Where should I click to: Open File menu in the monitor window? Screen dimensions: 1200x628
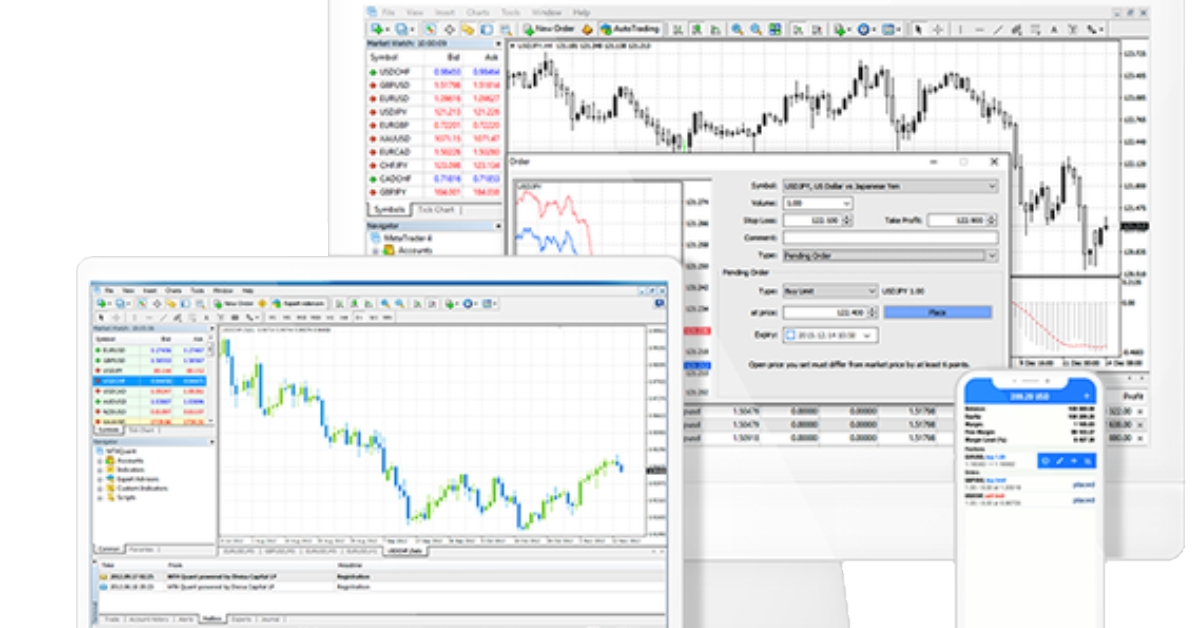(388, 12)
